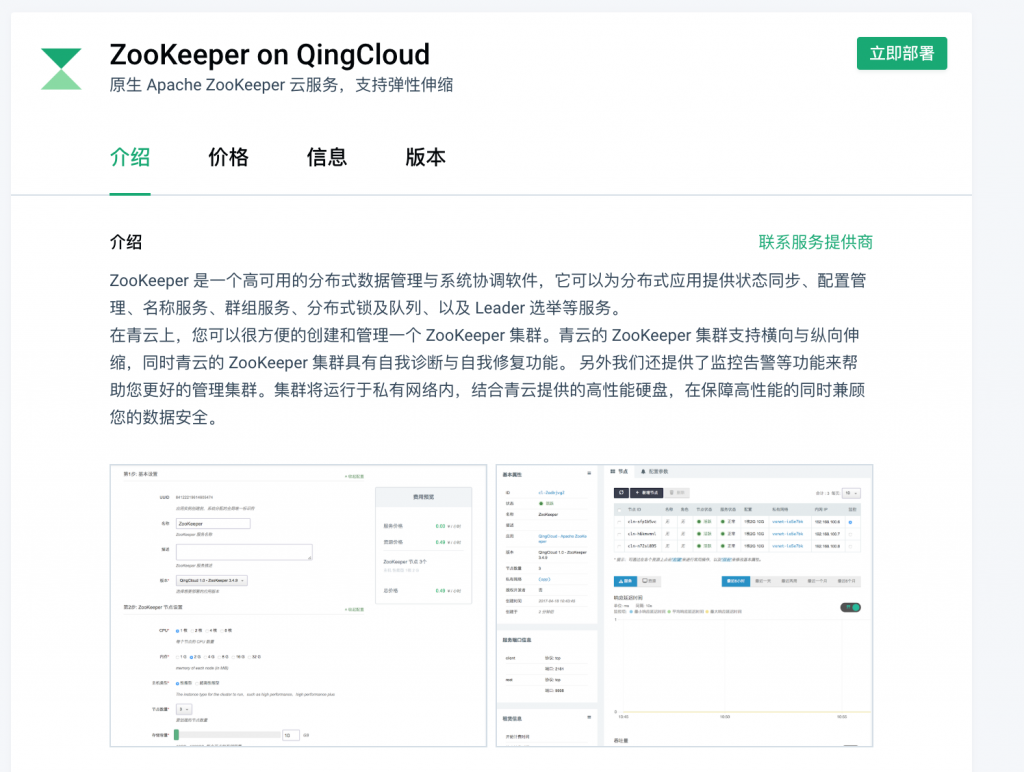Screen dimensions: 1024x772
Task: Click the paragraph line starting "ZooKeeper 是一个高可用的分布式"
Action: click(488, 281)
